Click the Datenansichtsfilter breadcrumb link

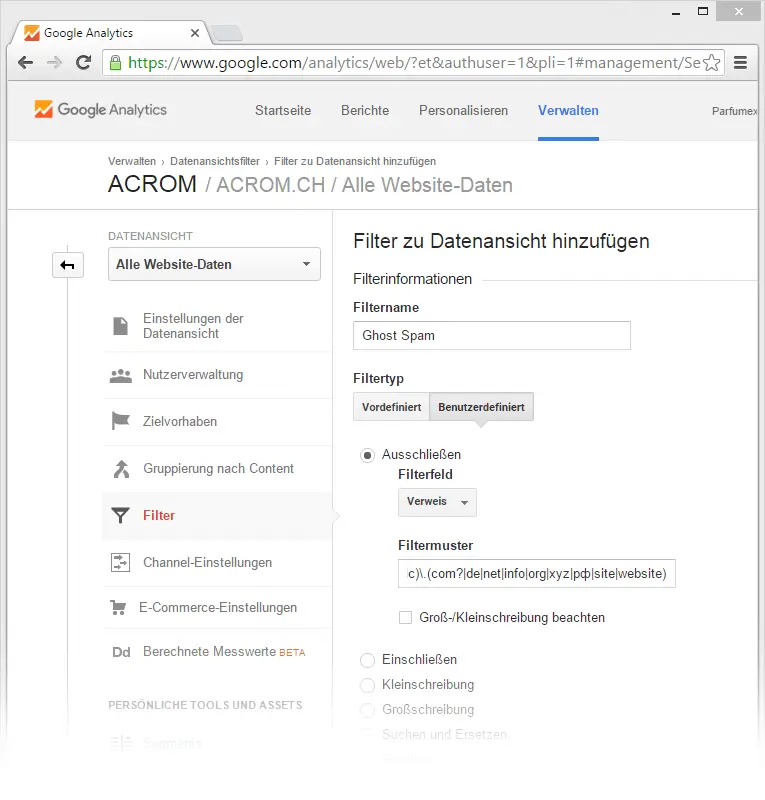215,161
